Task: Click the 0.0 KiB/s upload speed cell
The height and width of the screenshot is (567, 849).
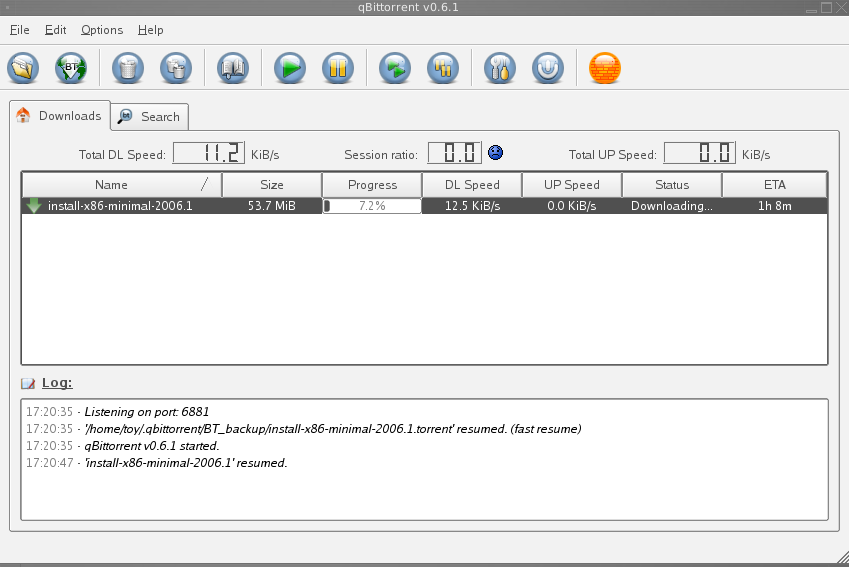Action: (572, 206)
